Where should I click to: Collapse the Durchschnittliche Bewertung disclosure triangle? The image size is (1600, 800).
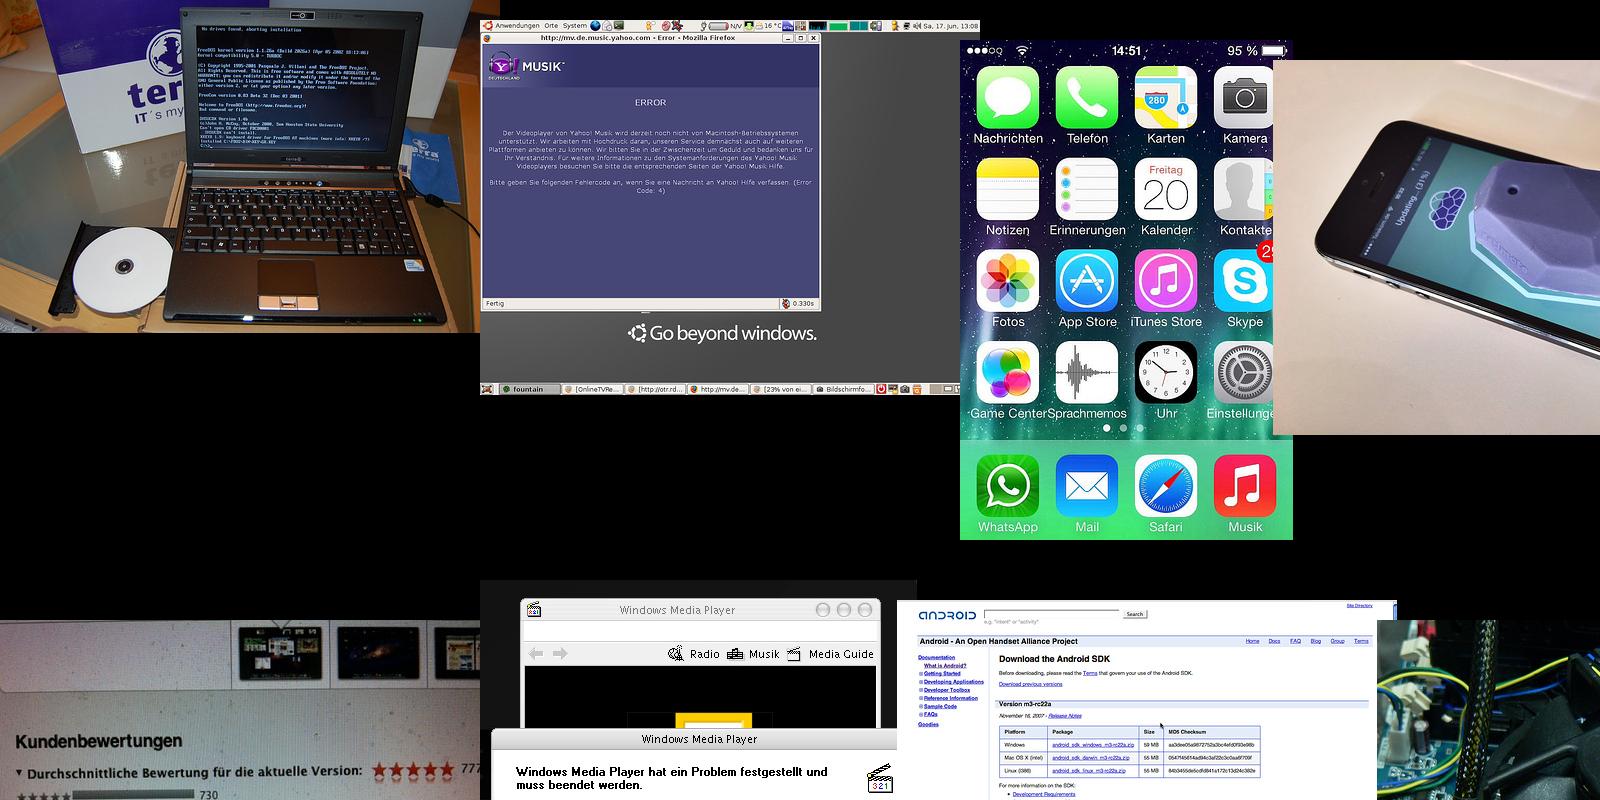[x=19, y=774]
